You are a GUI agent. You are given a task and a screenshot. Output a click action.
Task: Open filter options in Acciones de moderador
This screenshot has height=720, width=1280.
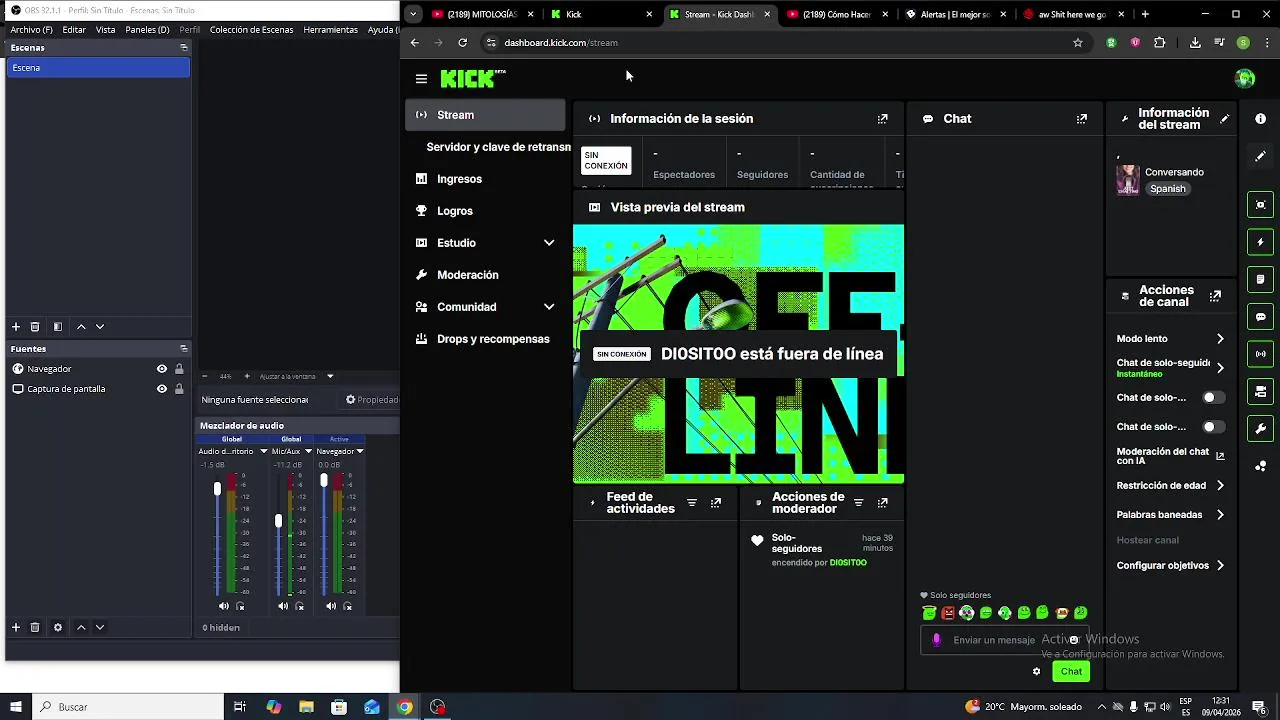tap(858, 503)
